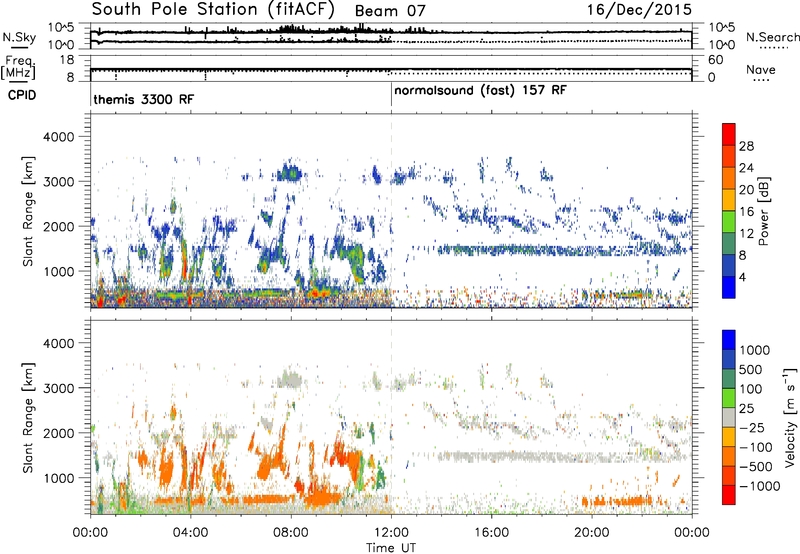The image size is (800, 554).
Task: Click the 'Nave' legend label
Action: 760,69
